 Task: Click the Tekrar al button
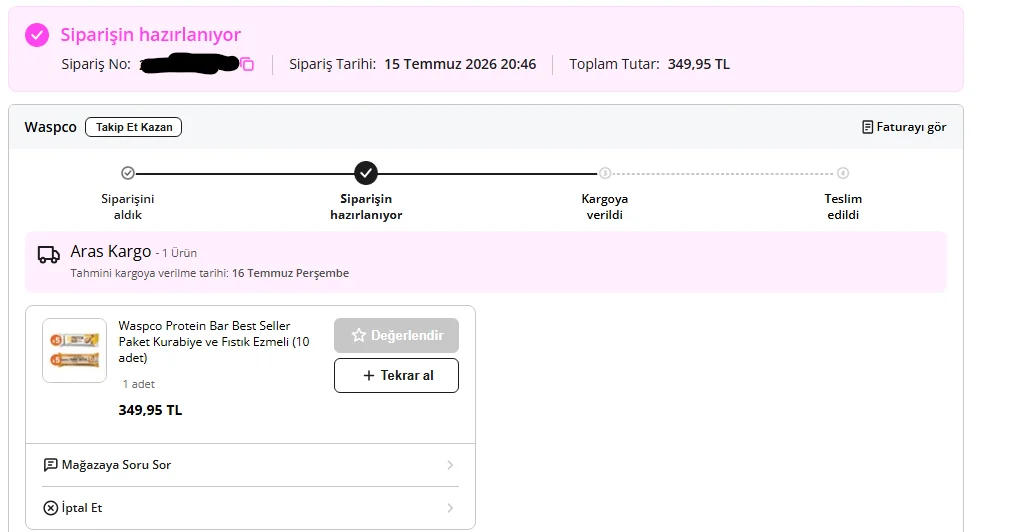coord(397,376)
